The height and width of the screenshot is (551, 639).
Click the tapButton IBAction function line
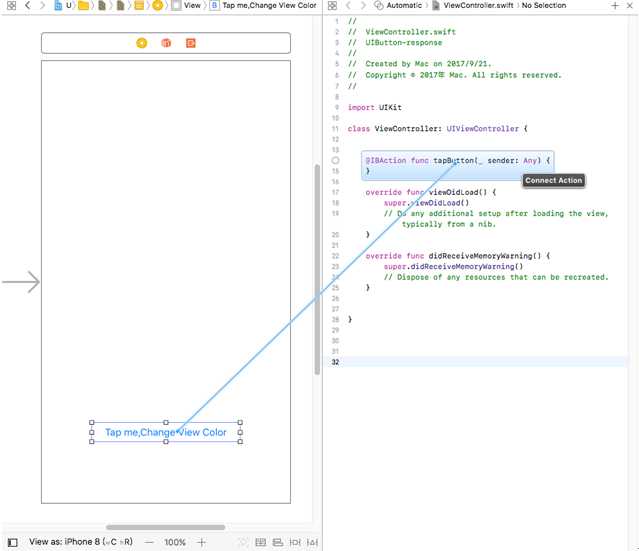457,161
